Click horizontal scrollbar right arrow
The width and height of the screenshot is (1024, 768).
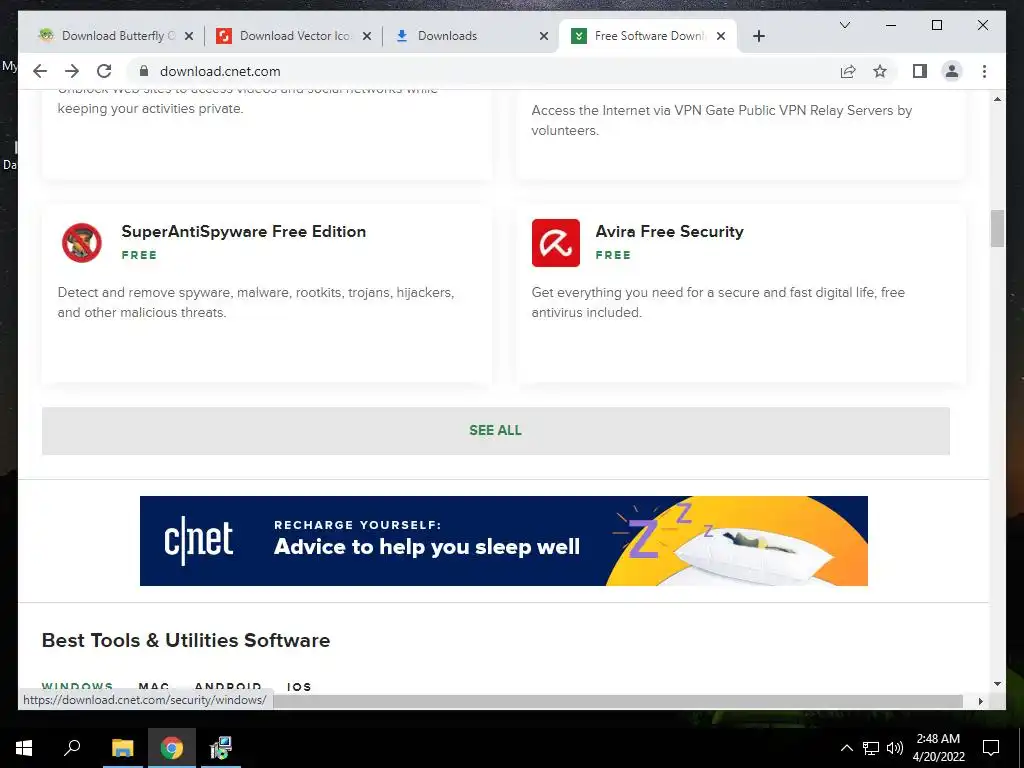[980, 701]
